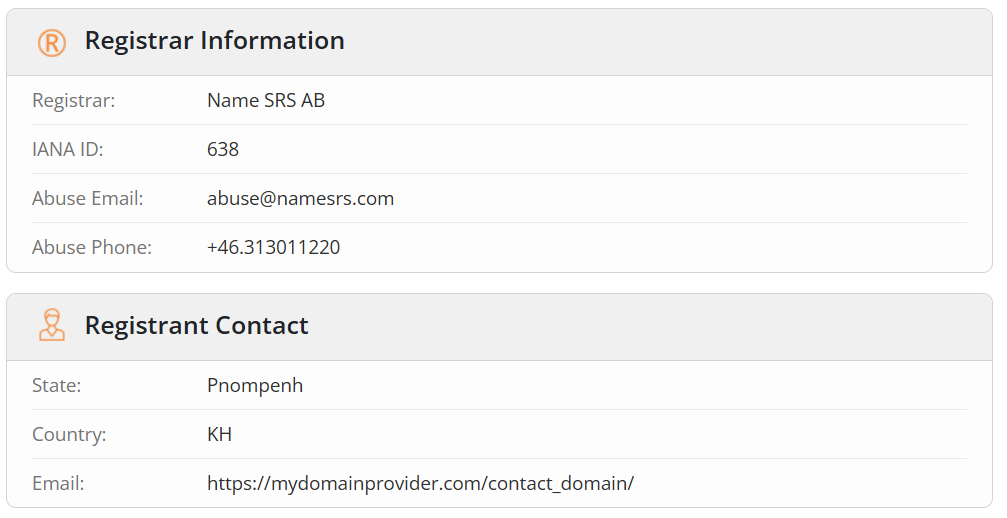1007x518 pixels.
Task: Click the KH country value
Action: click(220, 435)
